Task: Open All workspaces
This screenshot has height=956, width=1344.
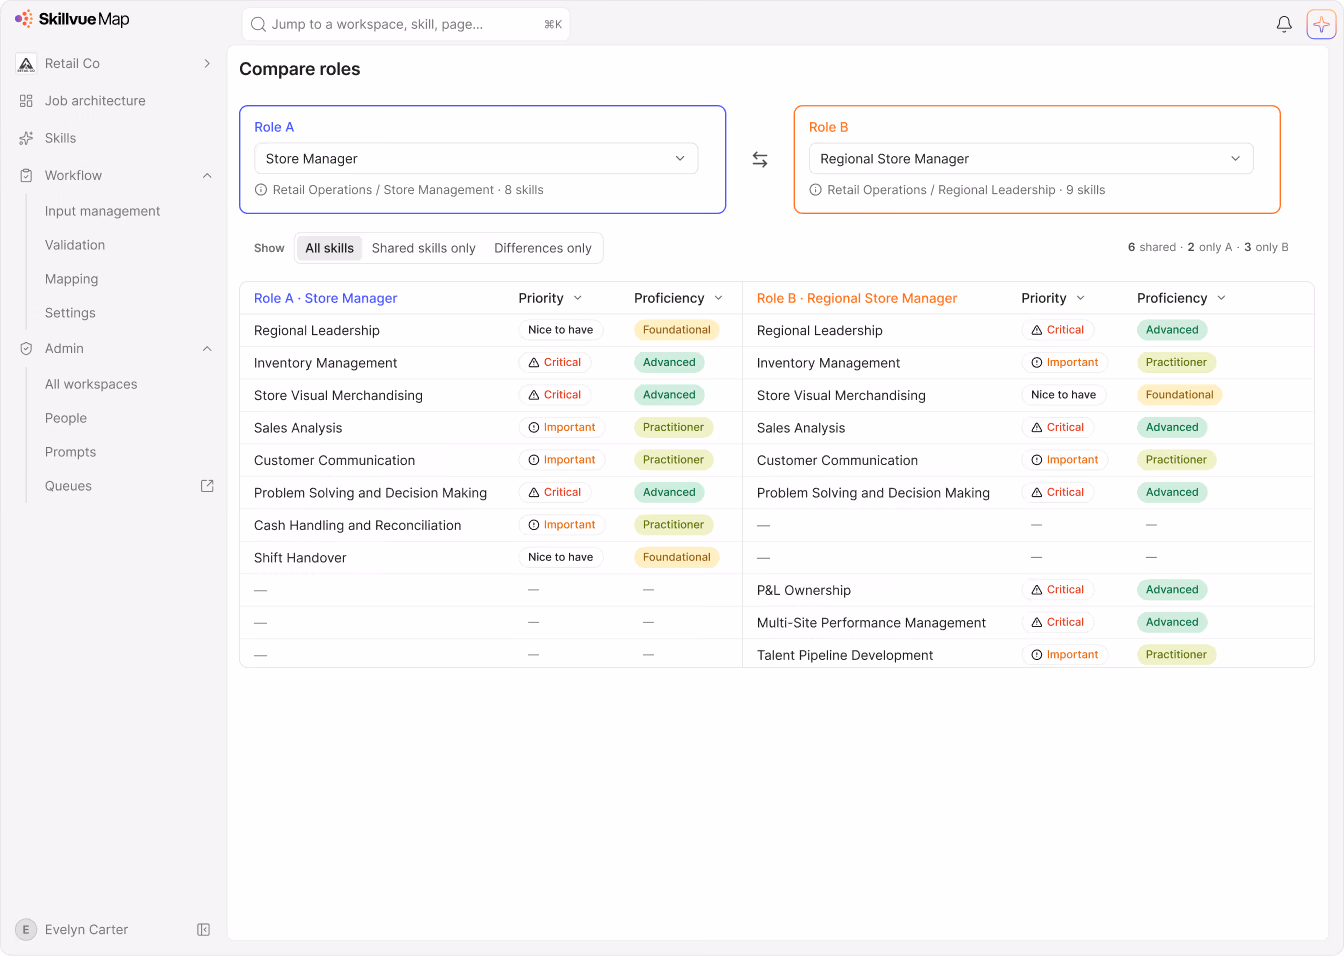Action: click(91, 384)
